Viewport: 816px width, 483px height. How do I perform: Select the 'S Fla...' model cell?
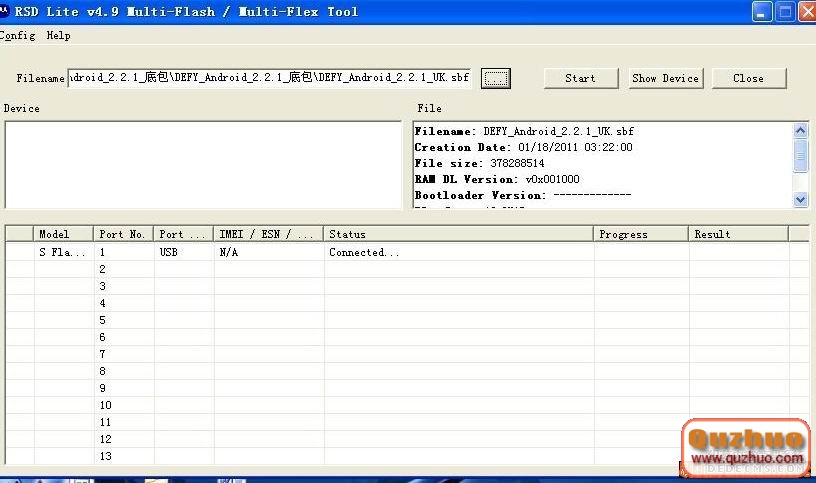tap(63, 252)
